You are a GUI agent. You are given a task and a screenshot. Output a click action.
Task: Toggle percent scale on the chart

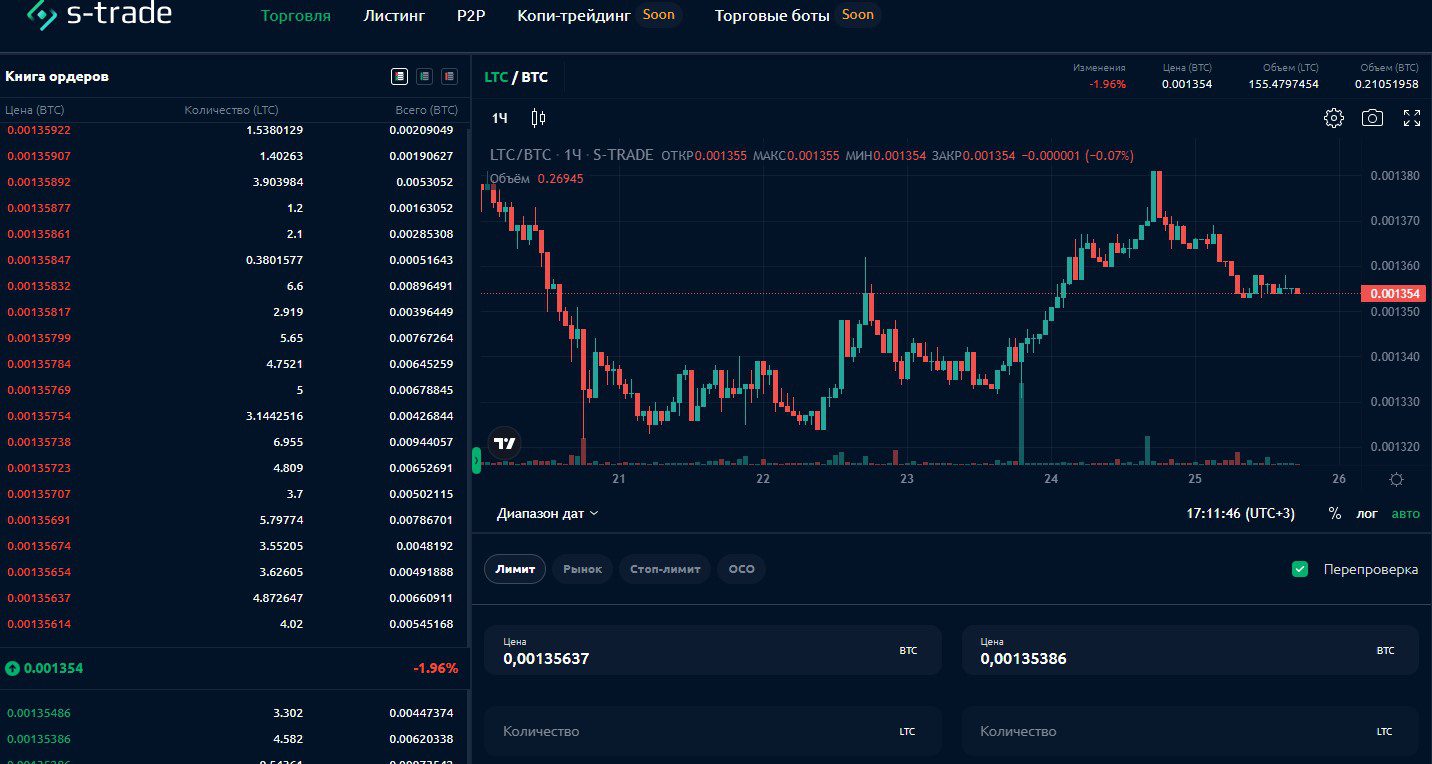[x=1334, y=513]
